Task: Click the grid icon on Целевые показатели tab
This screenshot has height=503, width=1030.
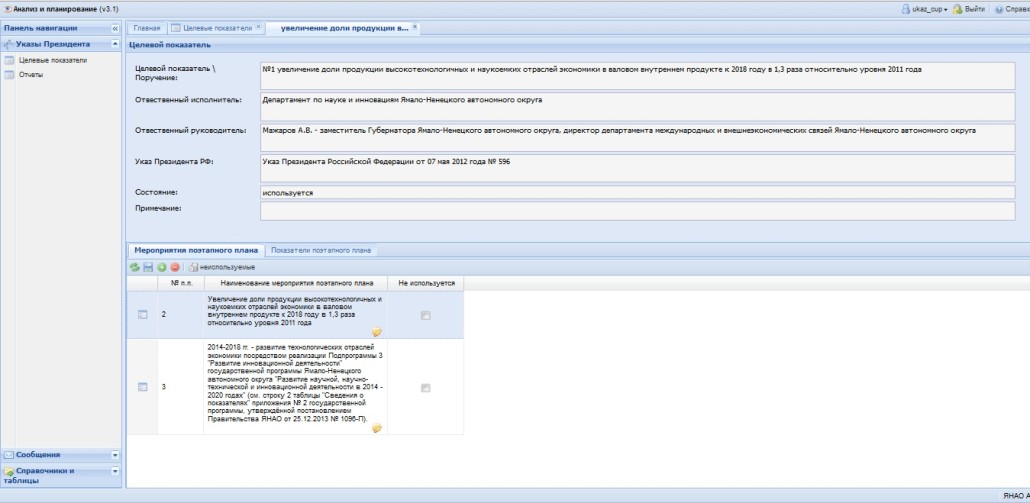Action: pos(175,28)
